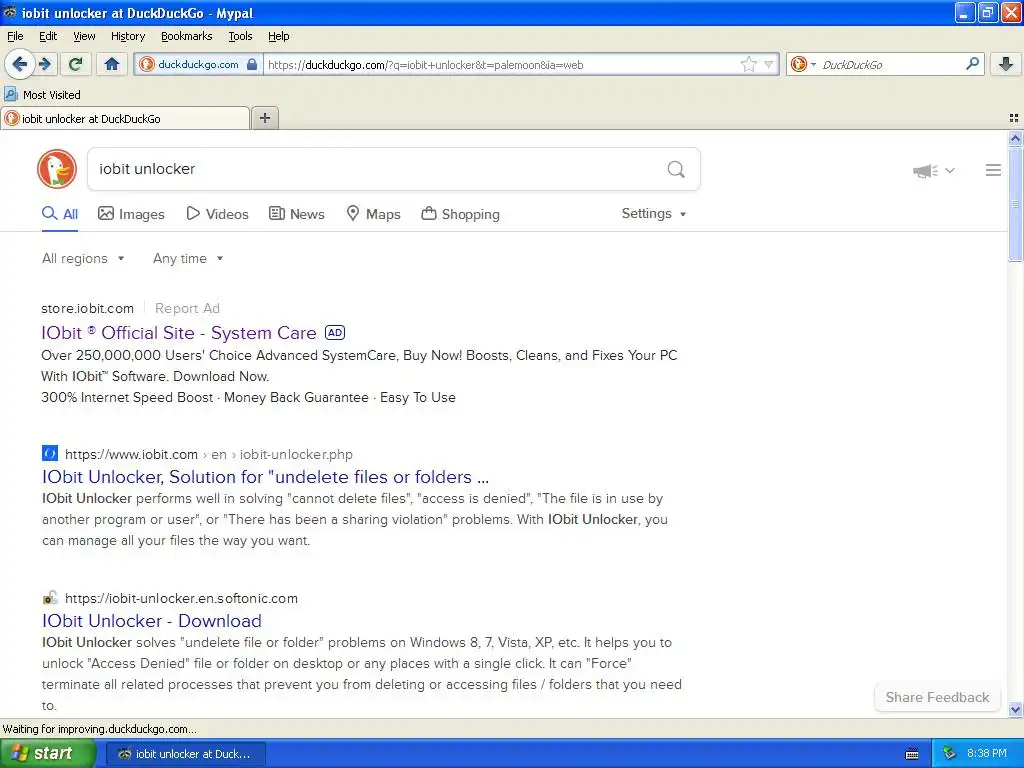Image resolution: width=1024 pixels, height=768 pixels.
Task: Open the History menu
Action: (x=127, y=36)
